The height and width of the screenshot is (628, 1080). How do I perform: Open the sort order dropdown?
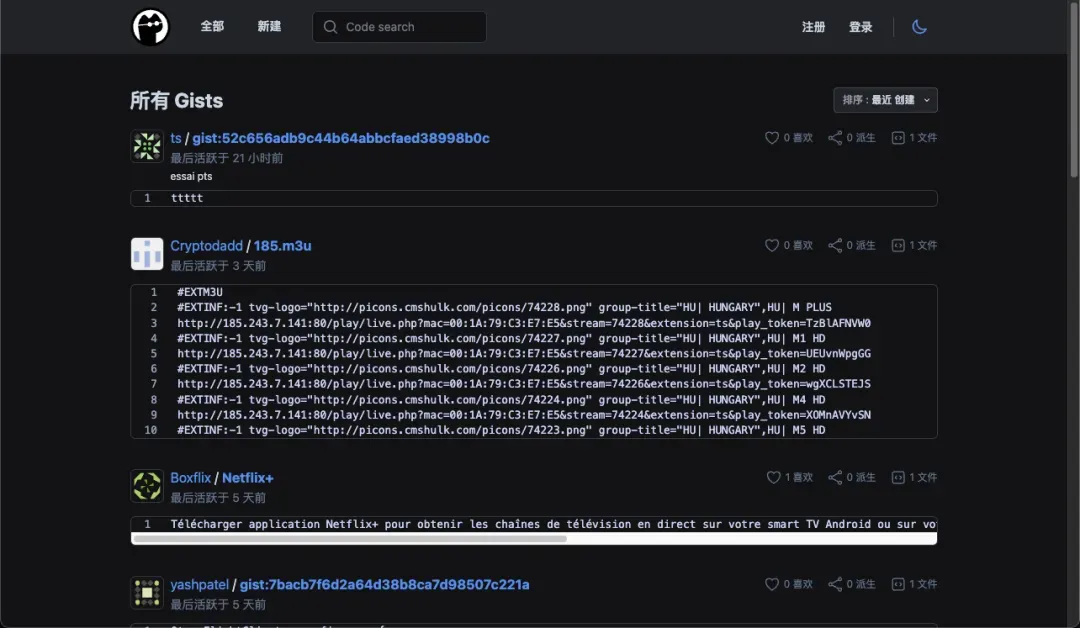[x=885, y=100]
